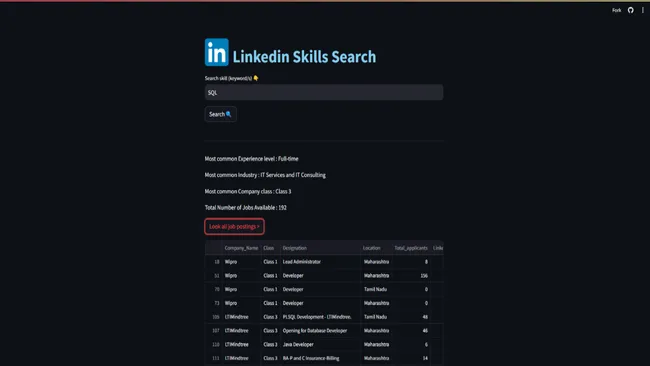Select Tamil Nadu cell in row 70

(x=376, y=289)
